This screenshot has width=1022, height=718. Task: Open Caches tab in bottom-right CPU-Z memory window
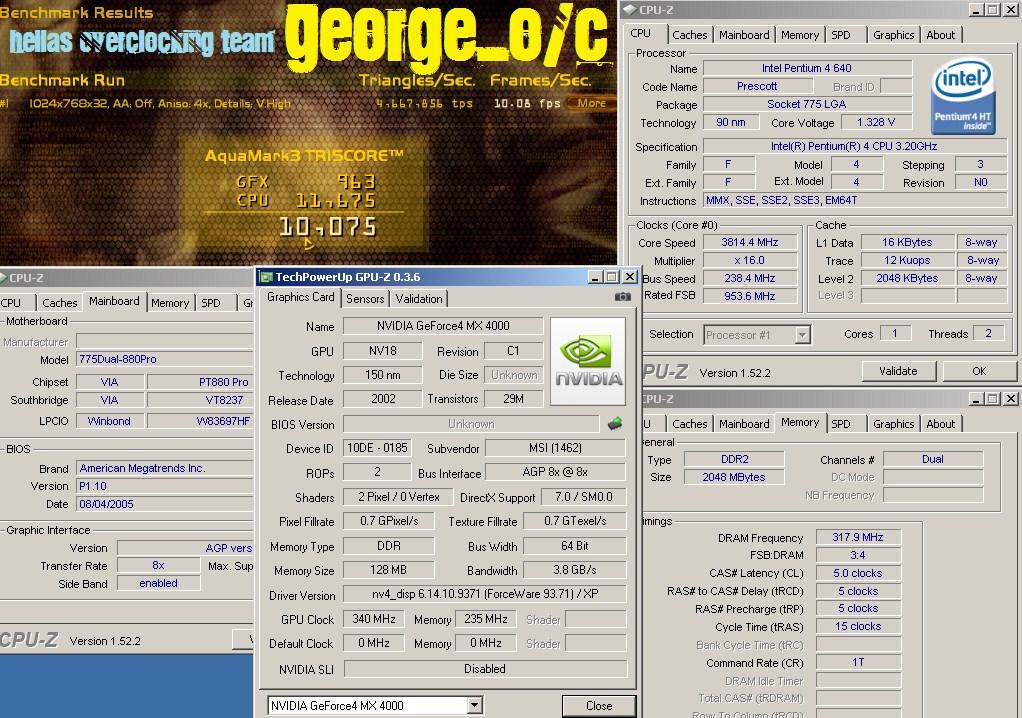tap(690, 424)
